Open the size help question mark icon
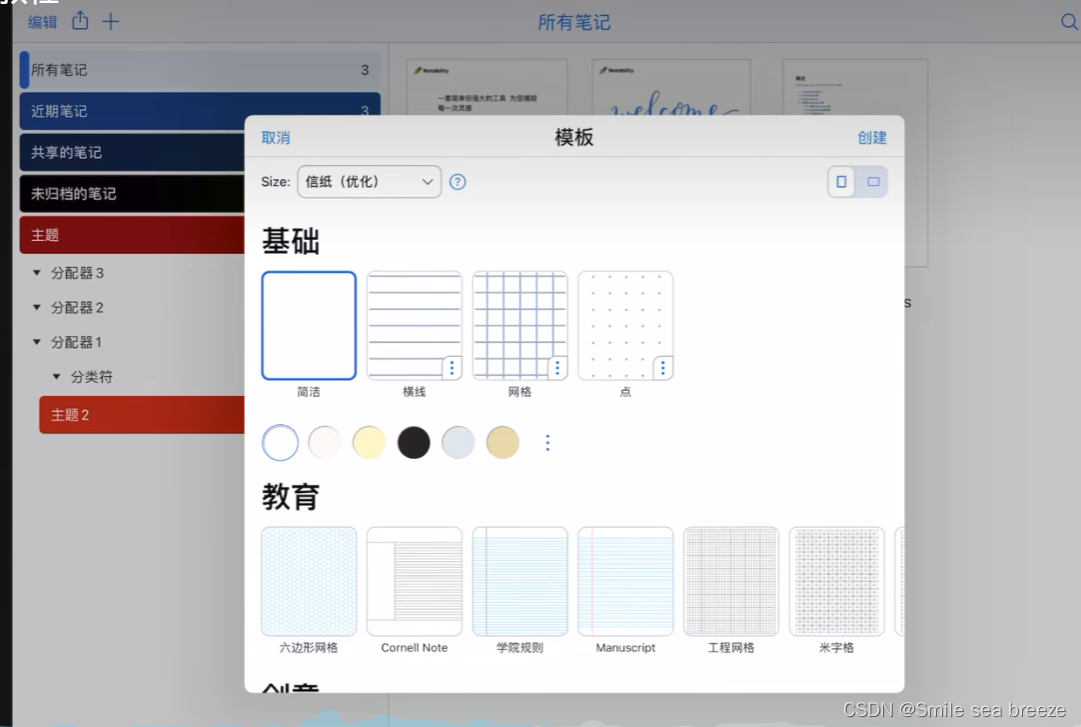The image size is (1081, 727). pos(457,182)
